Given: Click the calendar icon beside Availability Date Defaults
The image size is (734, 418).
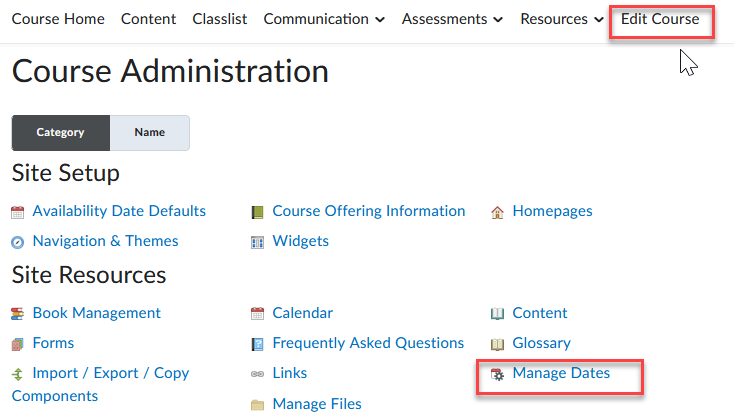Looking at the screenshot, I should pos(17,212).
